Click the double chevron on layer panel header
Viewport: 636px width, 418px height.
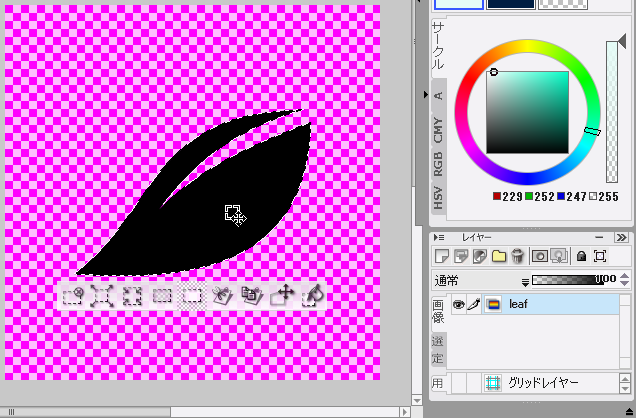622,237
